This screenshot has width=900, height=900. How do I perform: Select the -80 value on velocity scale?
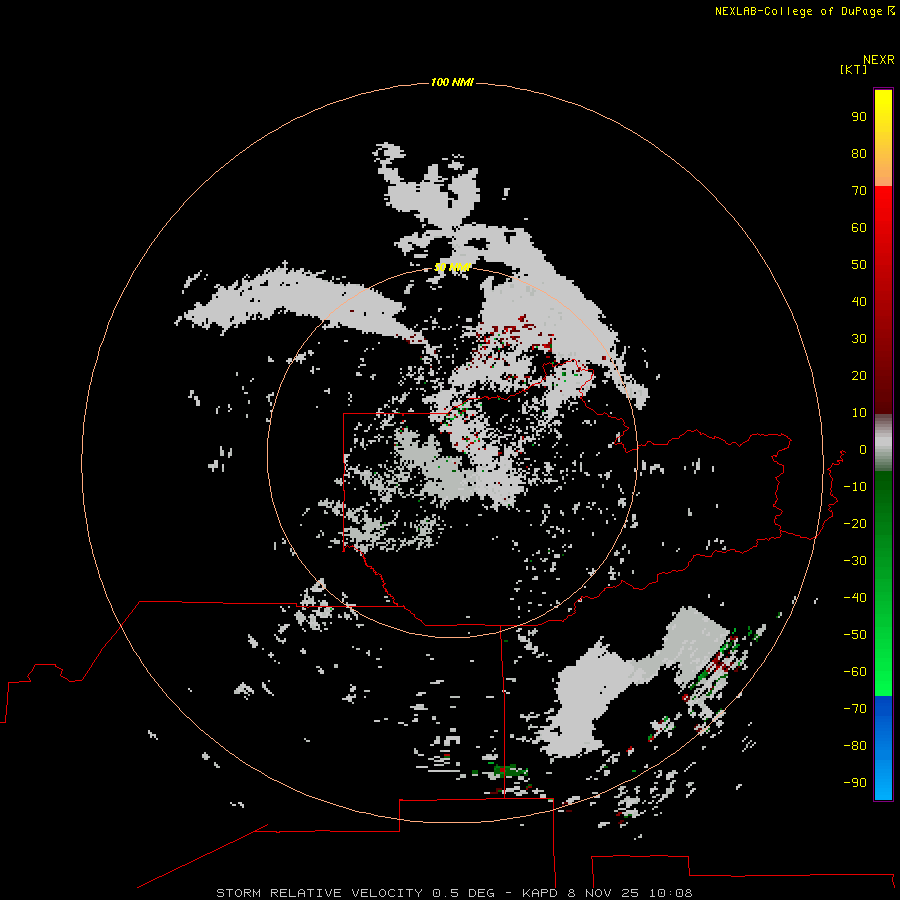[x=855, y=746]
